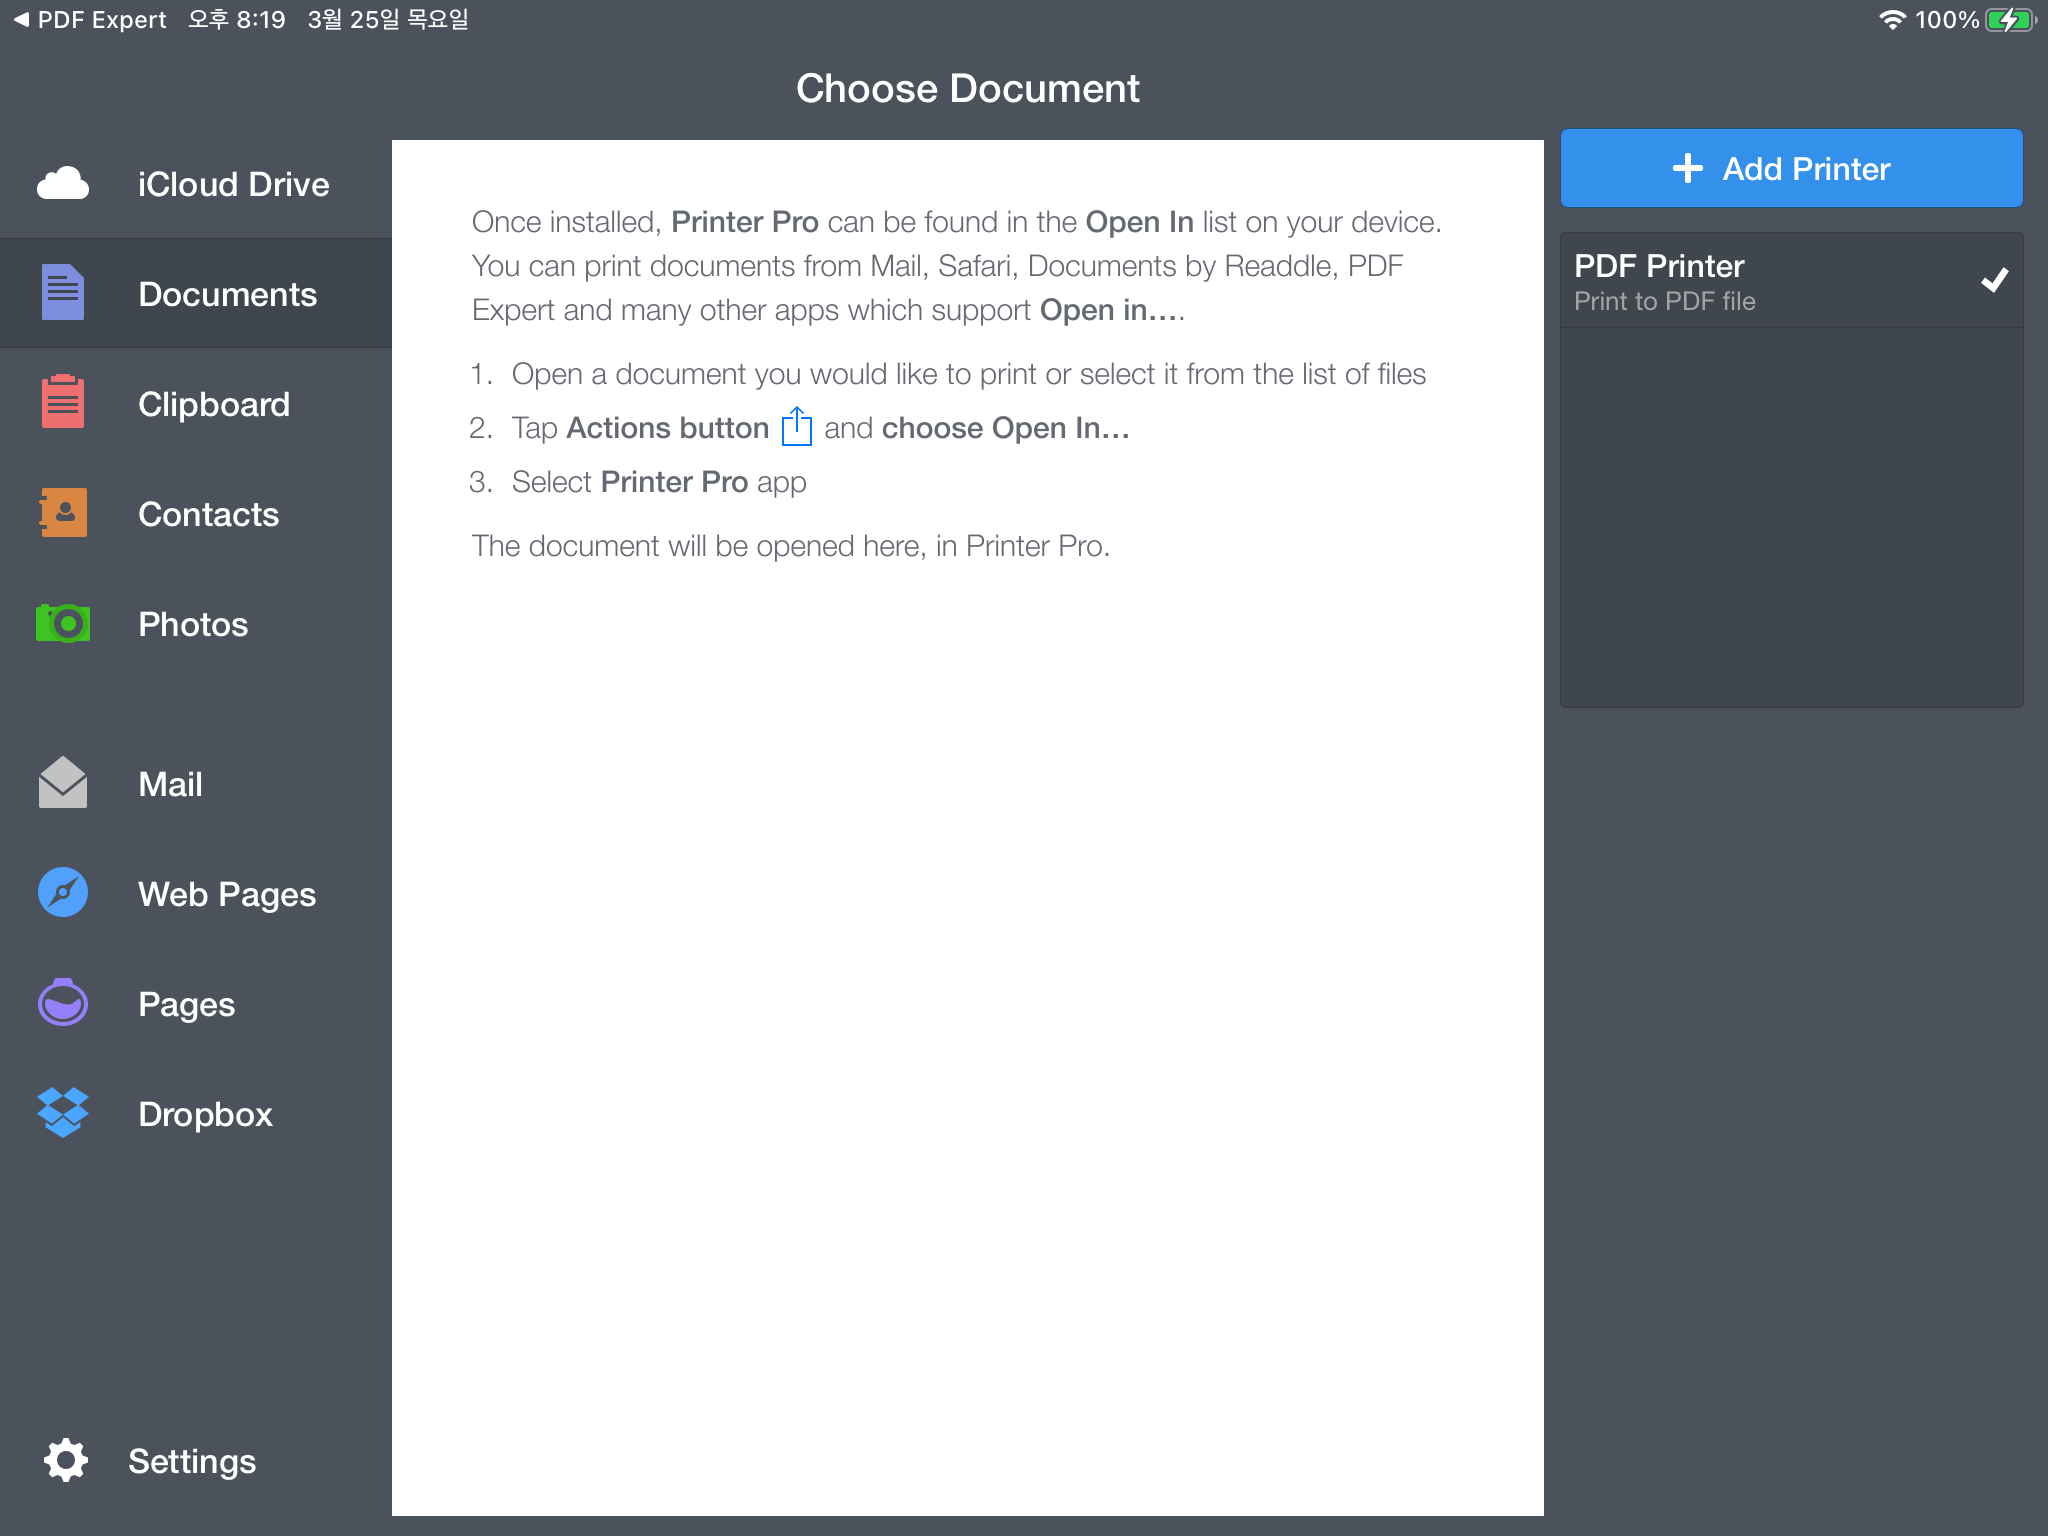Open the Dropbox logo icon
2048x1536 pixels.
click(63, 1113)
